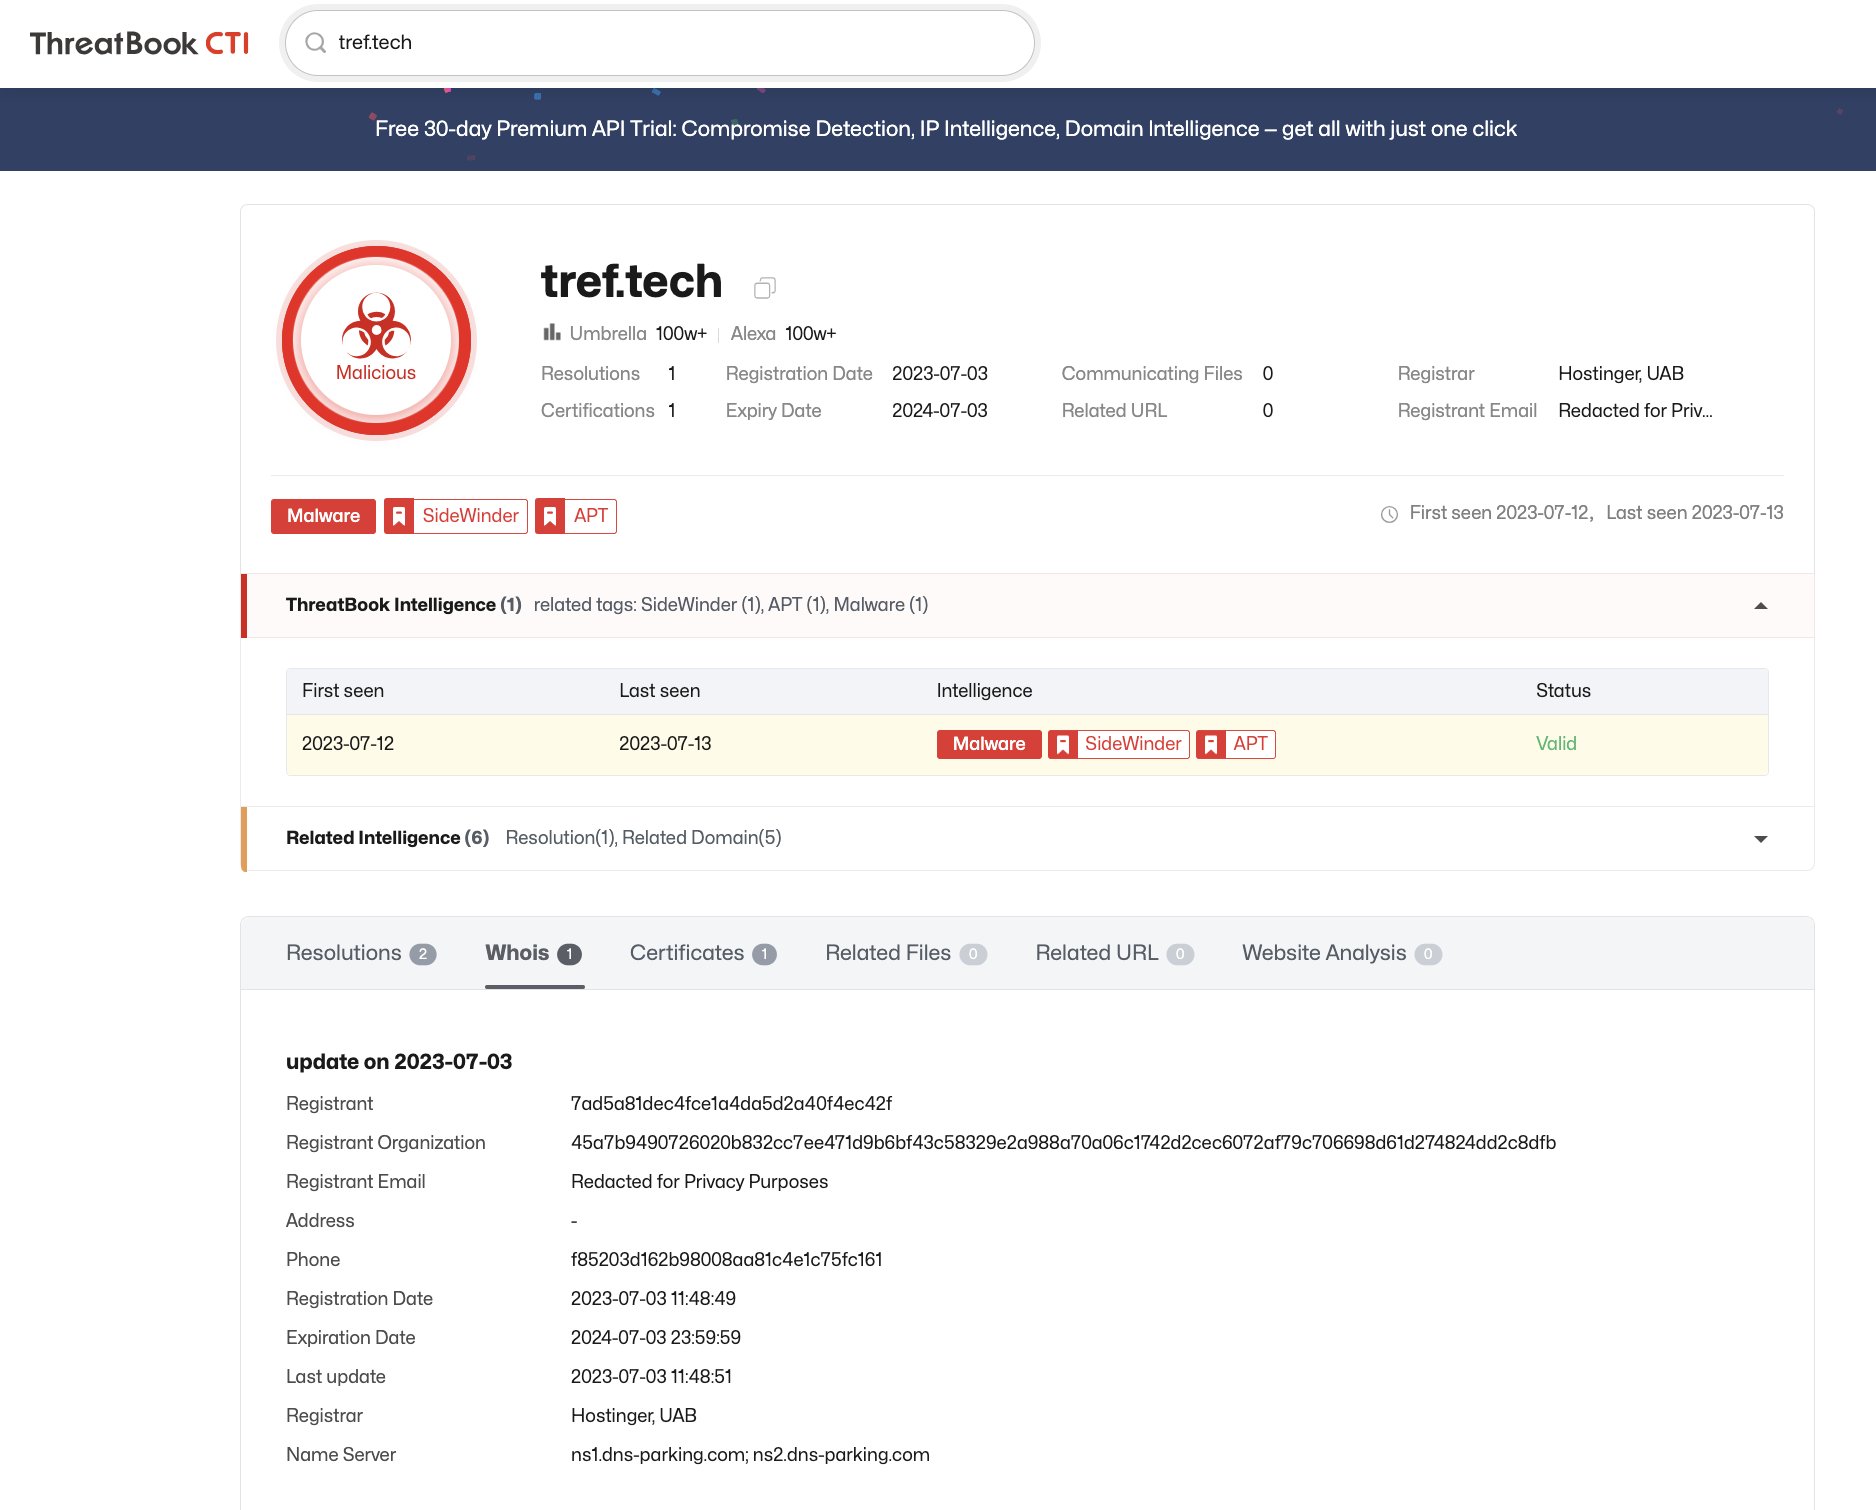Click the bookmark icon on the APT tag
Screen dimensions: 1876x1510
549,515
